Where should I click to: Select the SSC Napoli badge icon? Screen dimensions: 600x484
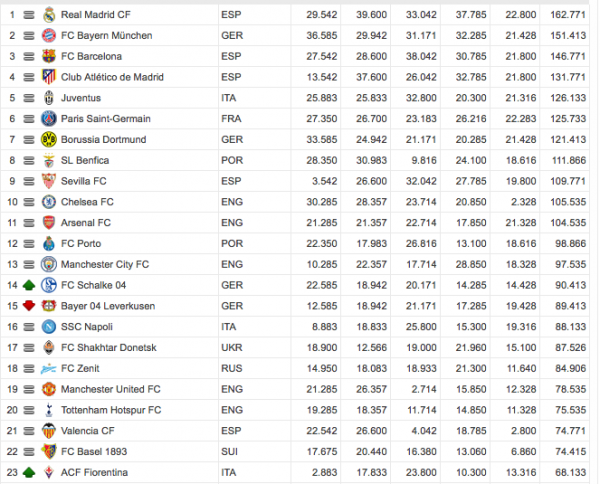48,326
